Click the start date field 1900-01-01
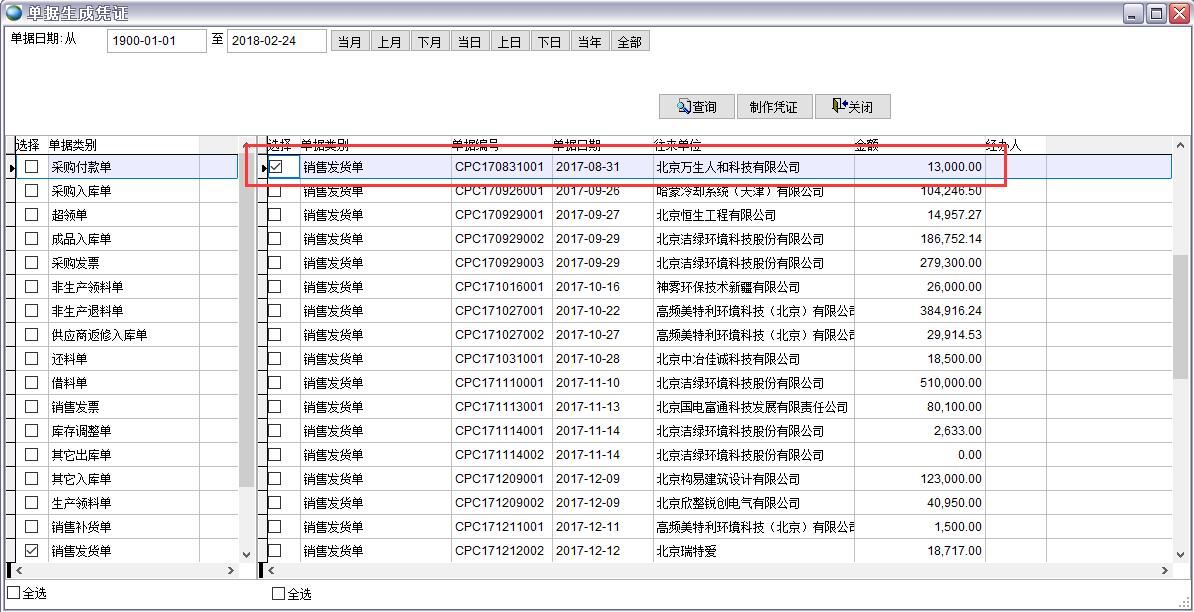1194x612 pixels. (x=155, y=41)
